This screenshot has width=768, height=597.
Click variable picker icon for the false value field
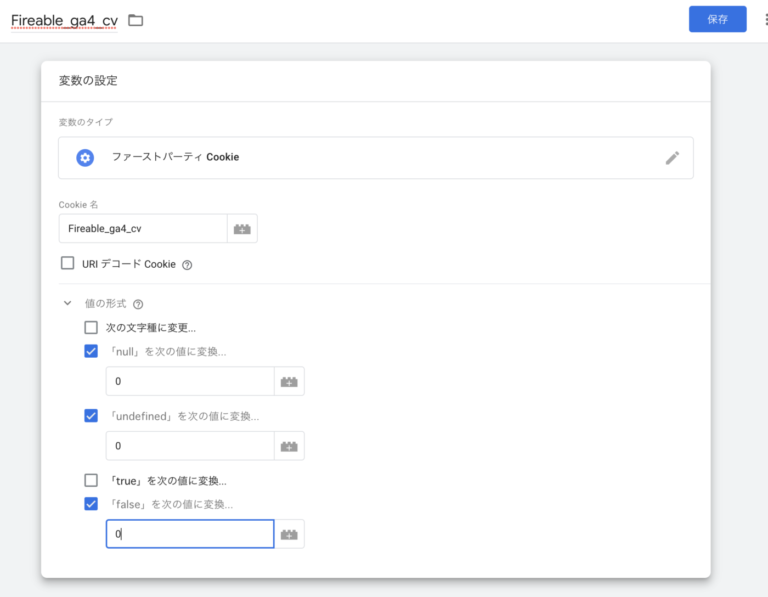click(x=289, y=535)
